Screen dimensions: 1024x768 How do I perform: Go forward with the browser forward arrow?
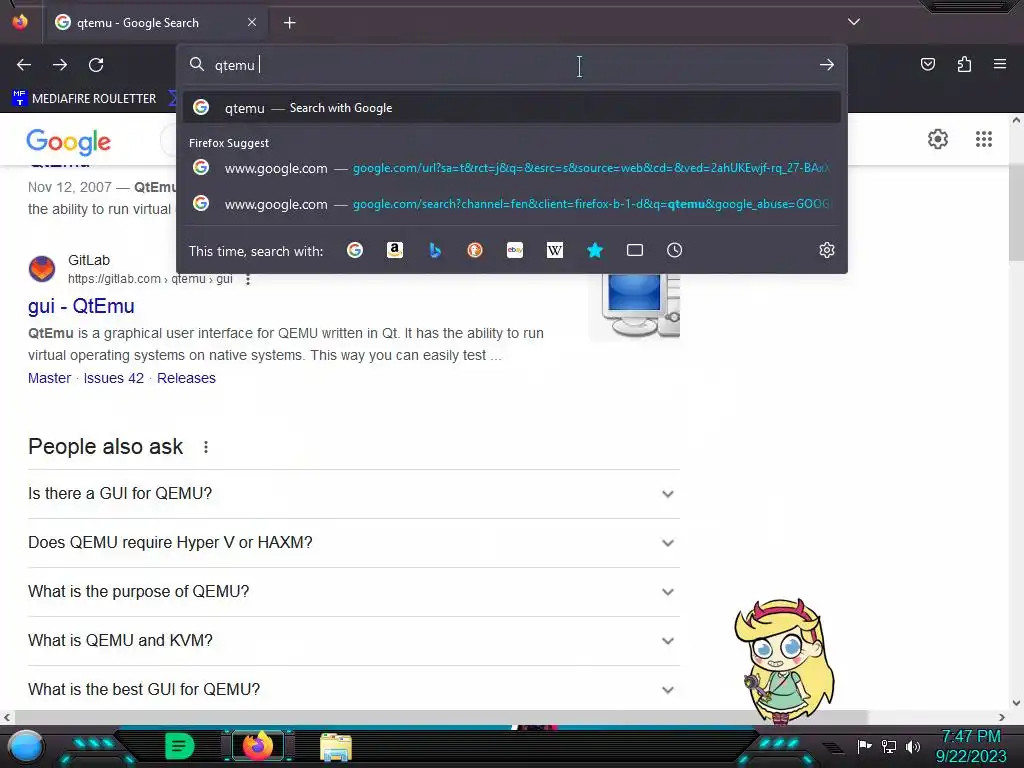pos(60,65)
